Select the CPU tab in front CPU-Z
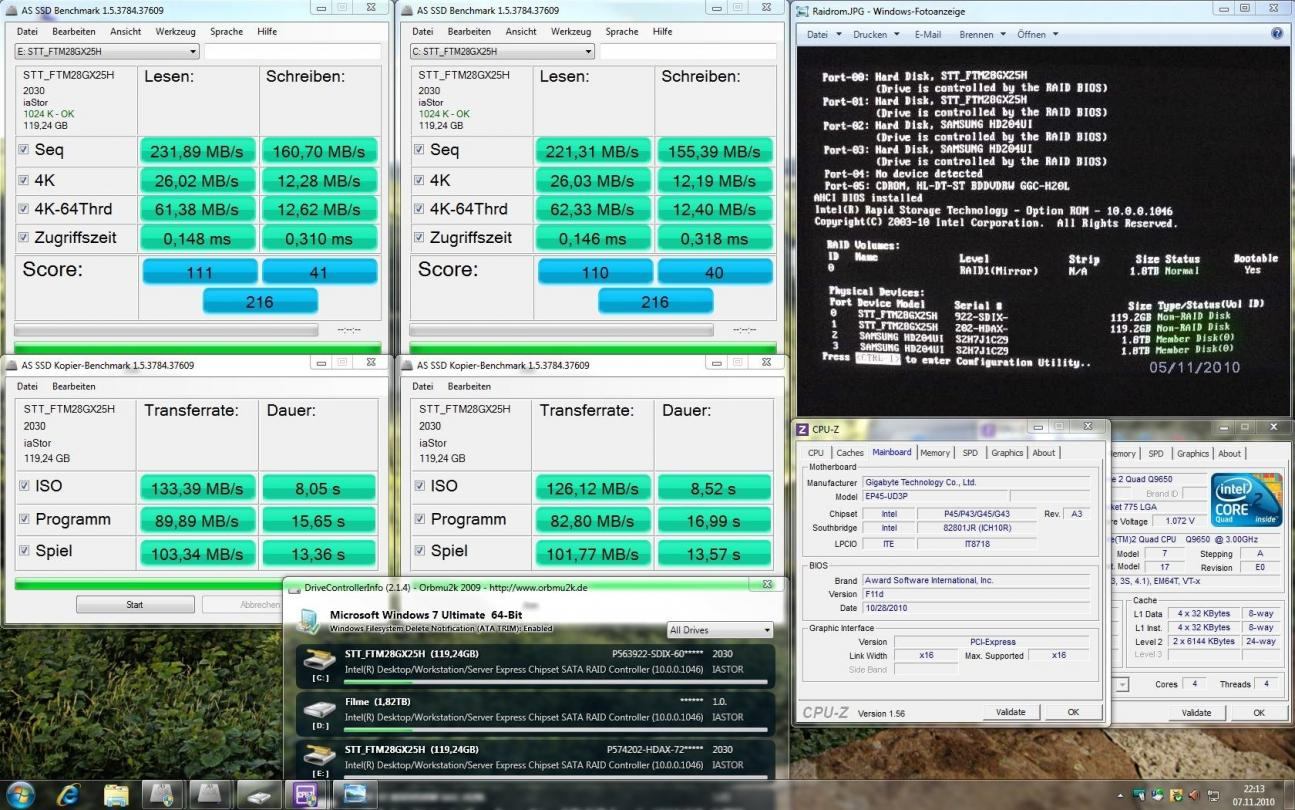Image resolution: width=1295 pixels, height=810 pixels. (x=816, y=452)
